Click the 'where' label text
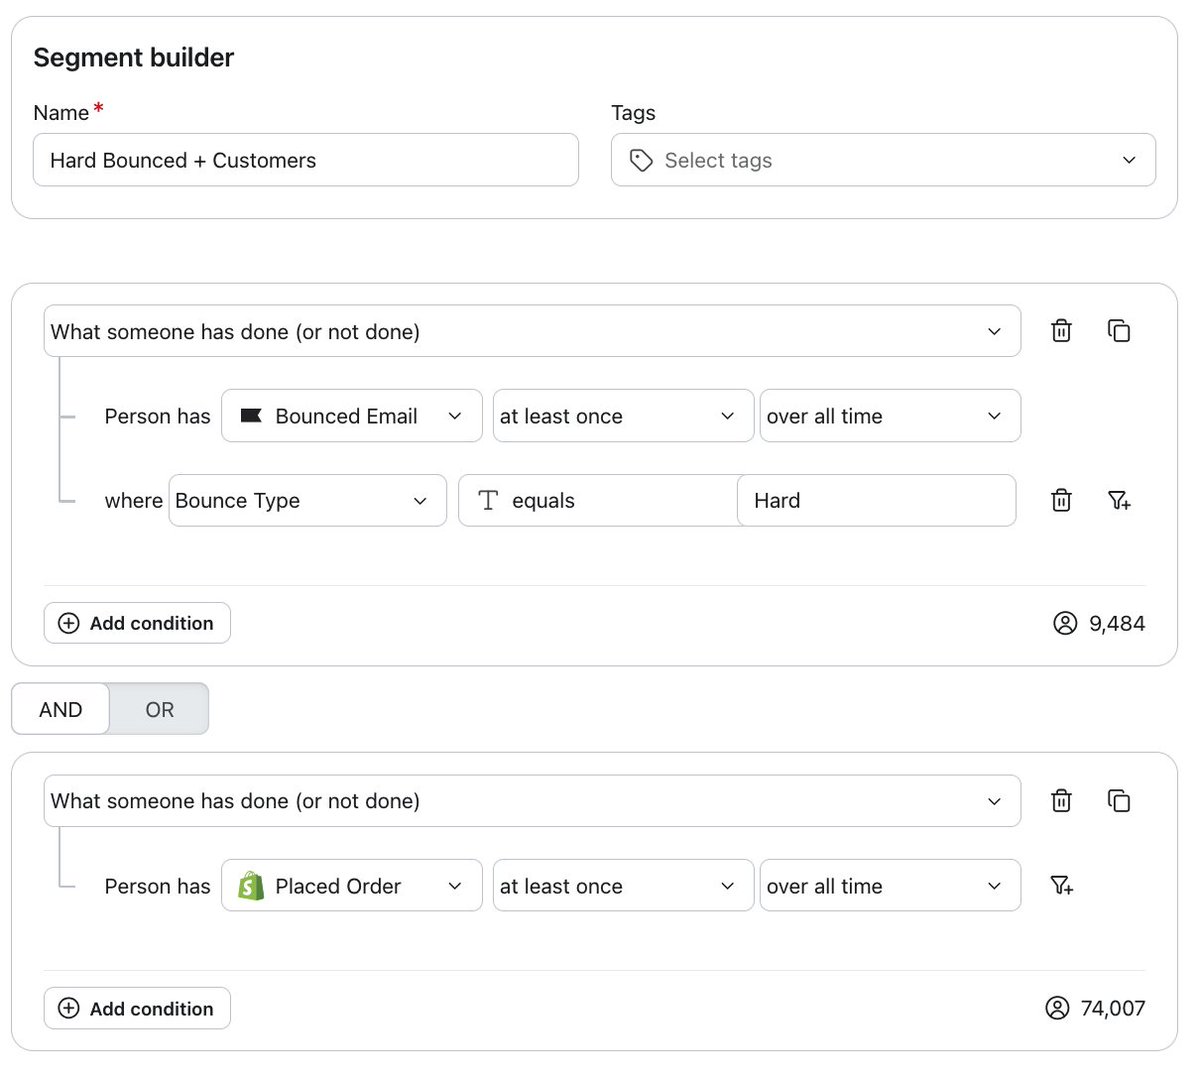Image resolution: width=1200 pixels, height=1077 pixels. pos(133,500)
